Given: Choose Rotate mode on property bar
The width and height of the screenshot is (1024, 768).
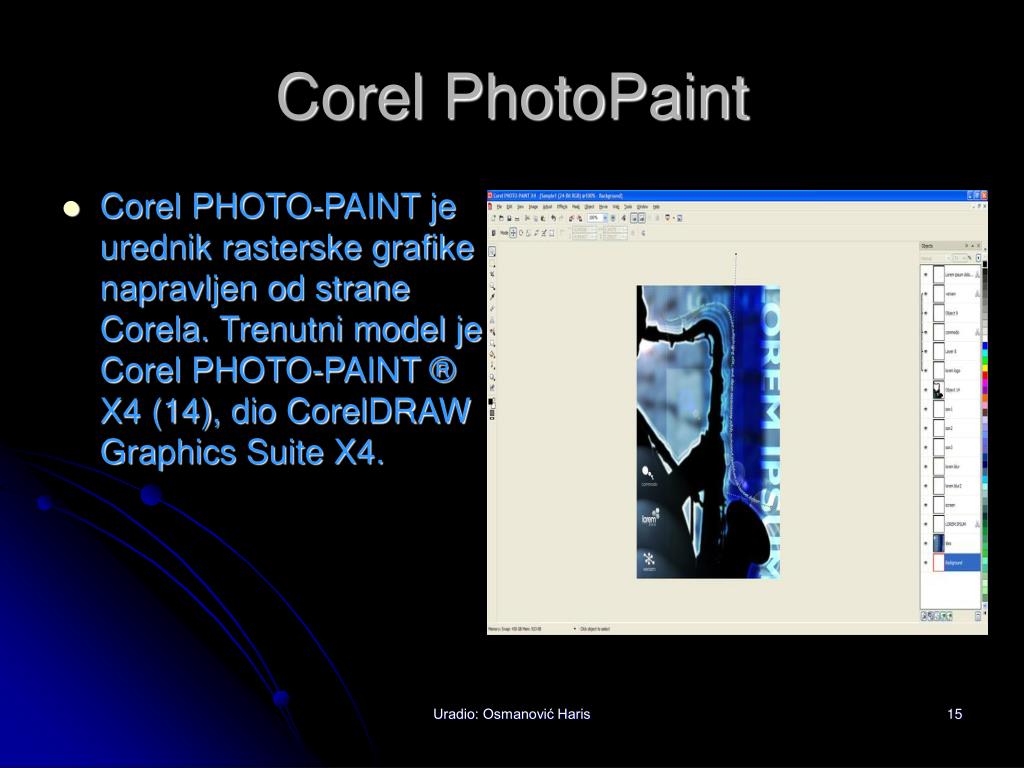Looking at the screenshot, I should click(x=520, y=233).
